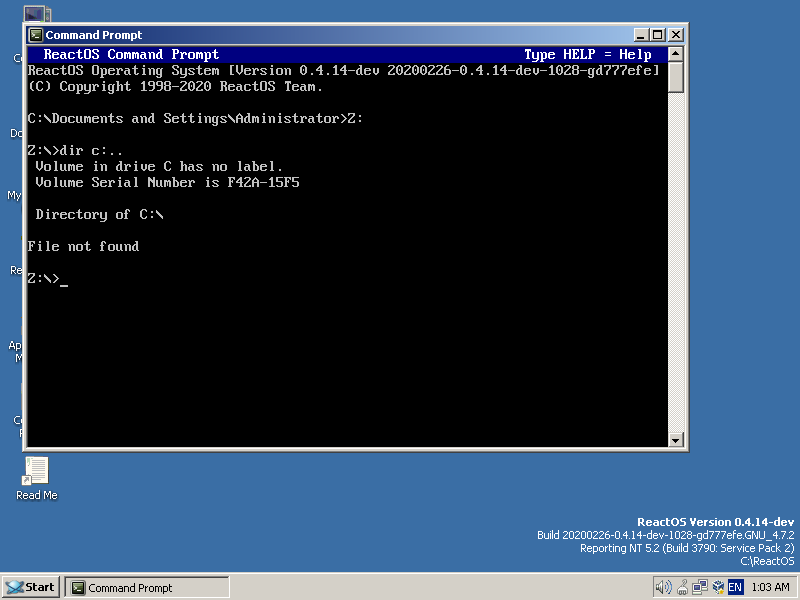Click the 1:03 AM clock

click(770, 587)
